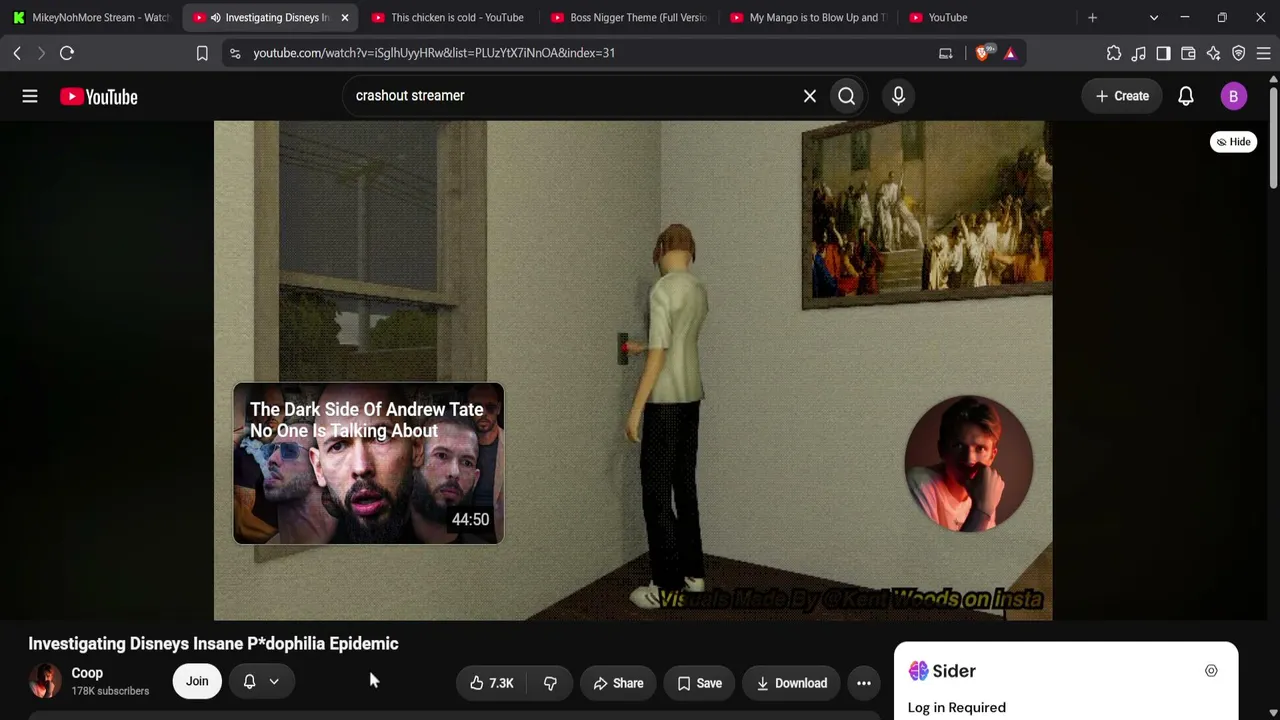Viewport: 1280px width, 720px height.
Task: Open the account avatar B menu
Action: click(x=1233, y=96)
